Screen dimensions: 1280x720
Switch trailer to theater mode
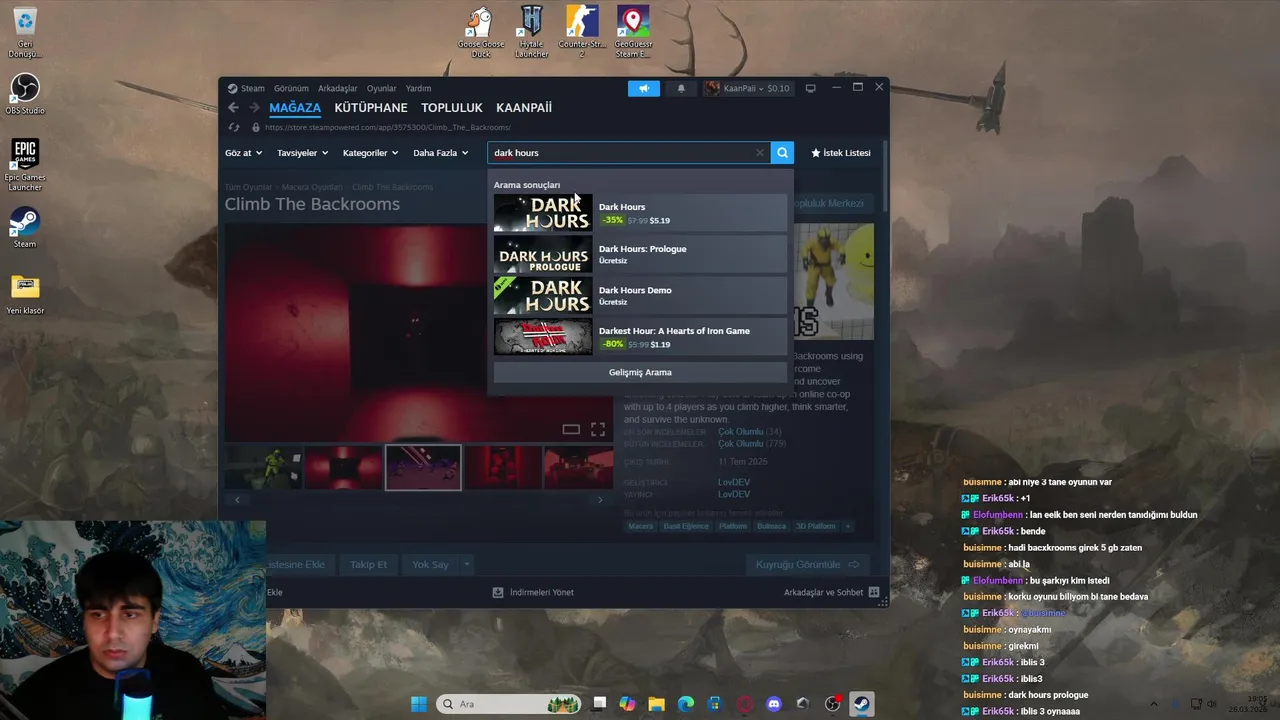571,429
